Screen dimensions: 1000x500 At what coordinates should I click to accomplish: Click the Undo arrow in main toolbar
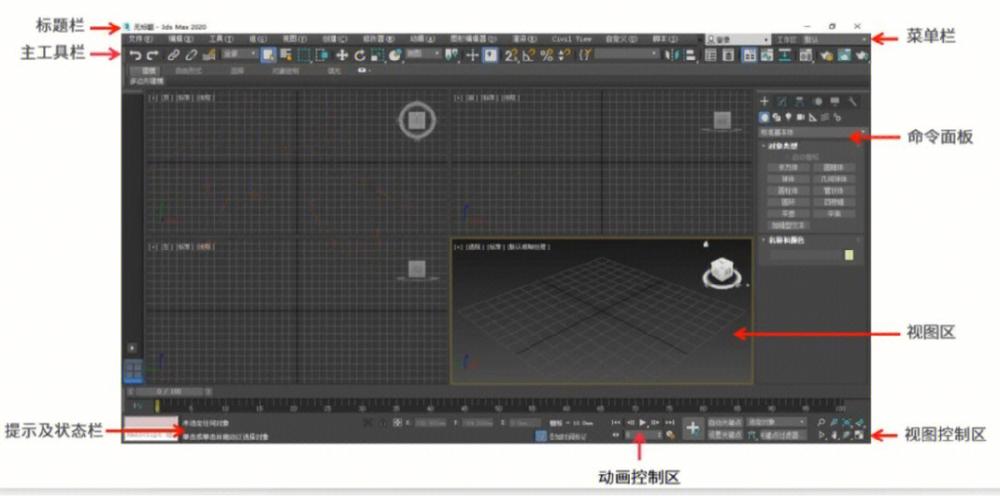tap(135, 55)
